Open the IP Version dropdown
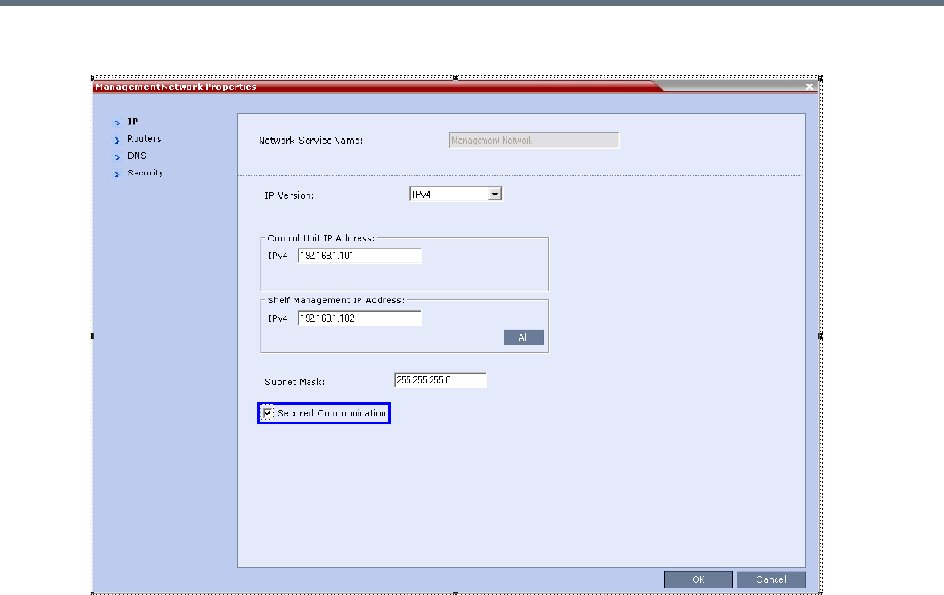The width and height of the screenshot is (944, 595). [x=456, y=194]
